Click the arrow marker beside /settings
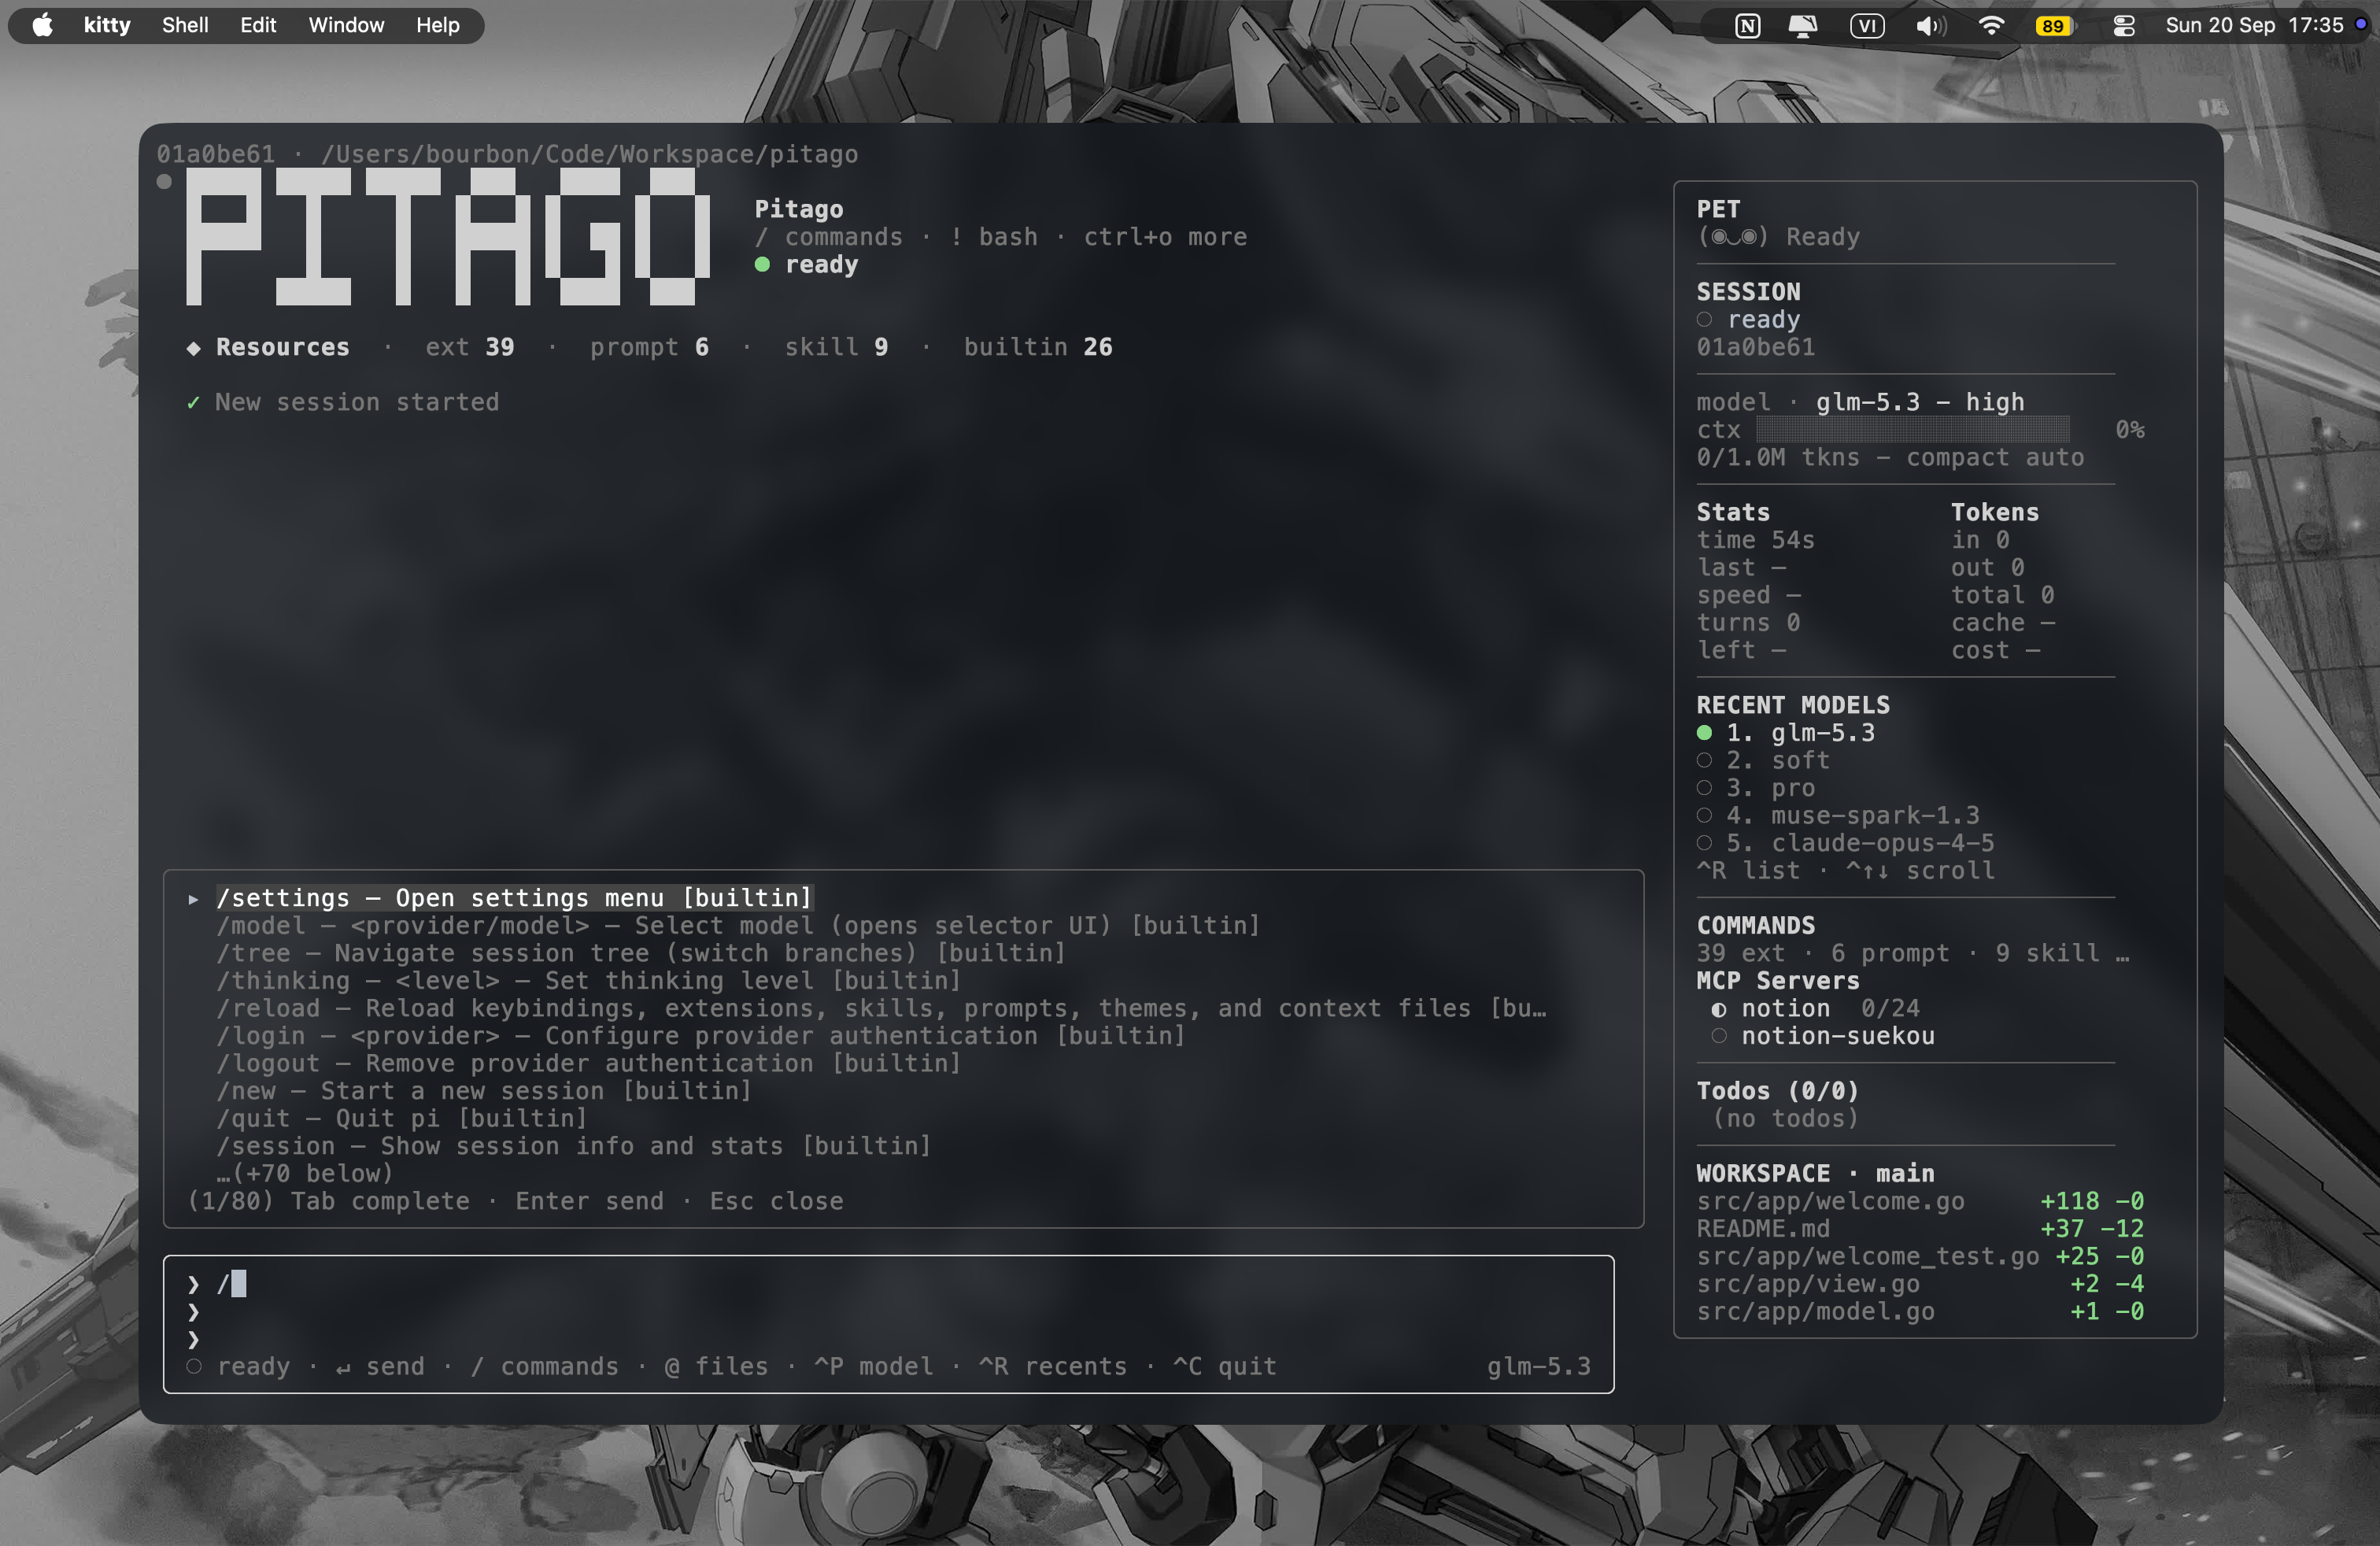 pos(193,899)
